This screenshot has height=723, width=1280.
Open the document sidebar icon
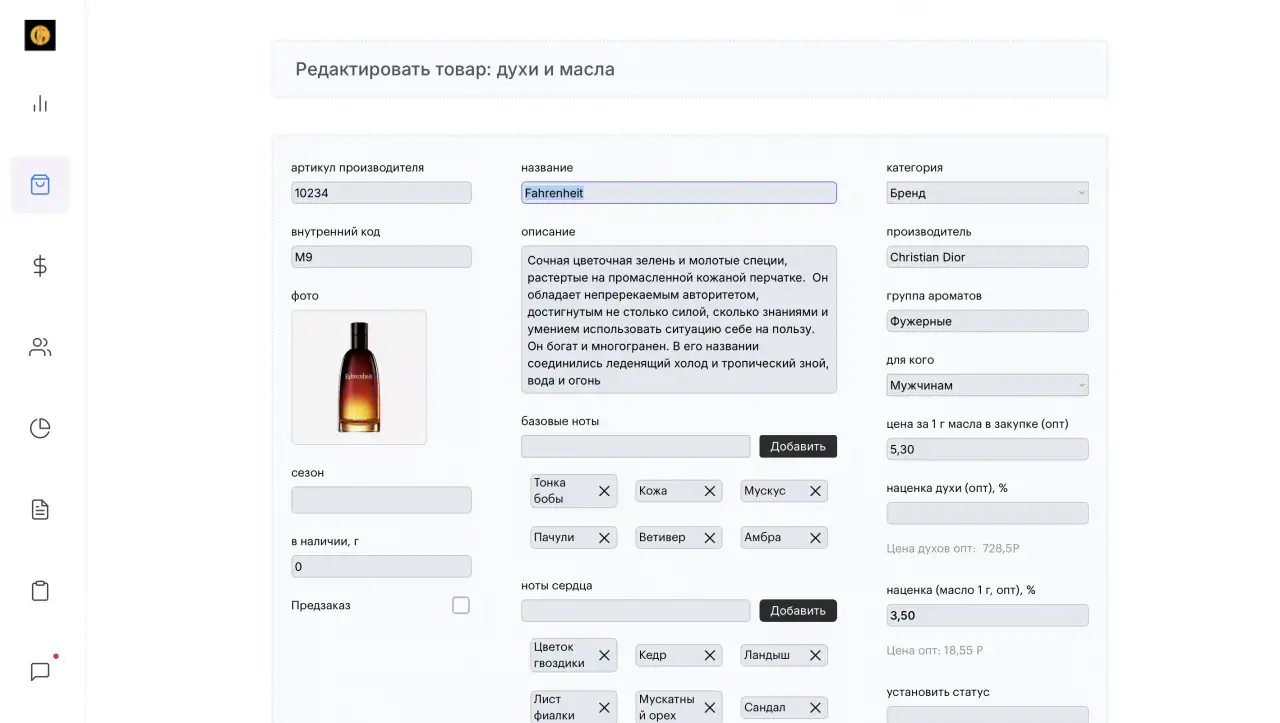(x=40, y=510)
